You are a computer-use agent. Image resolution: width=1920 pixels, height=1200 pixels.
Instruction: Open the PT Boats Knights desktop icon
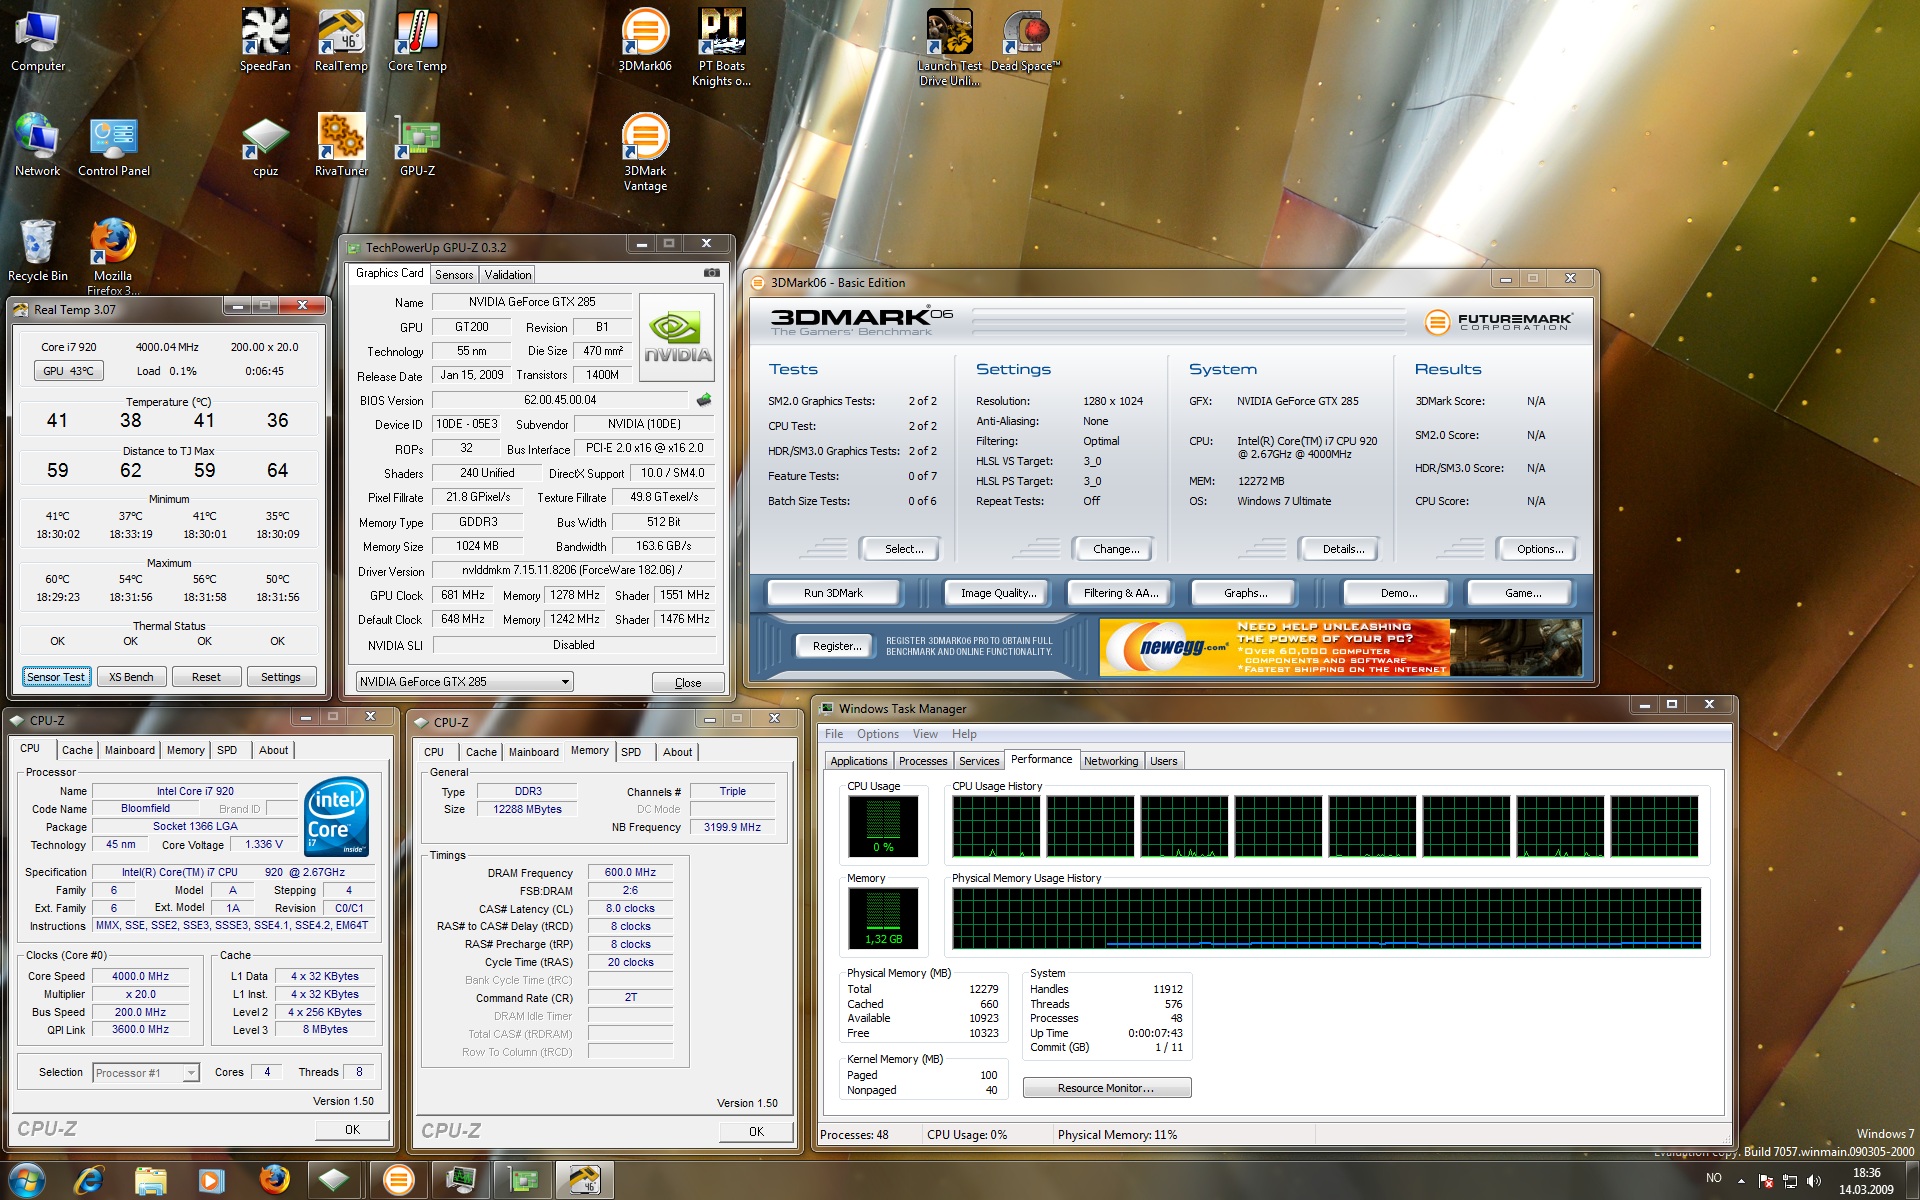click(x=721, y=47)
